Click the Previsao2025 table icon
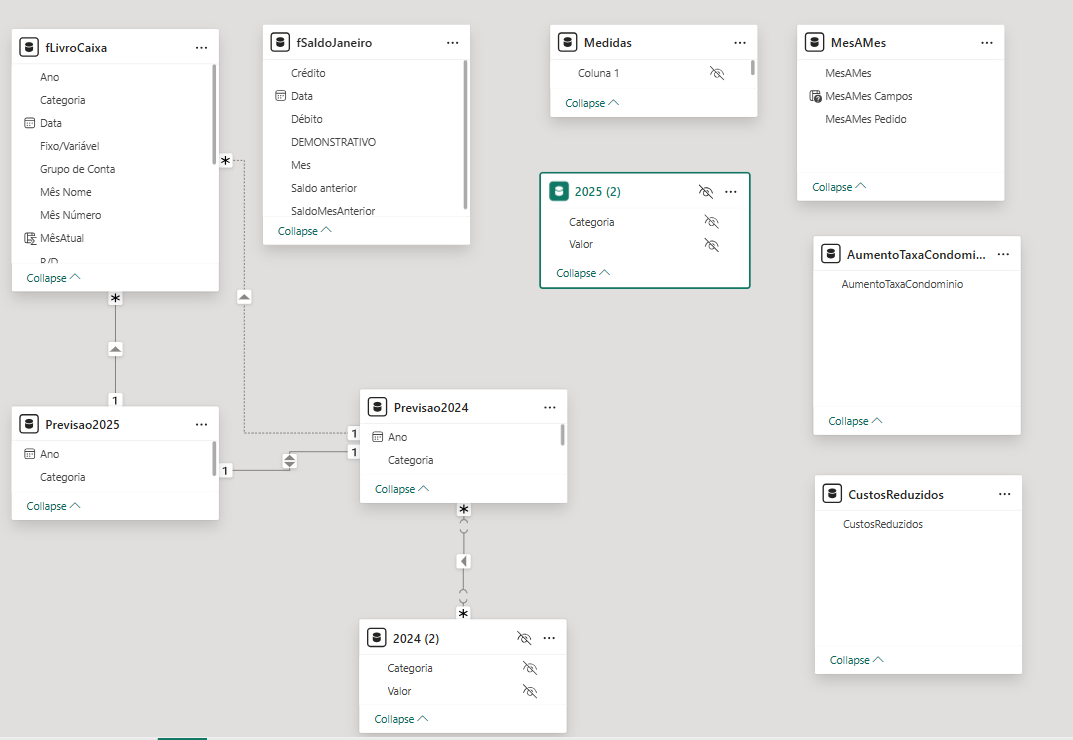 (x=29, y=424)
